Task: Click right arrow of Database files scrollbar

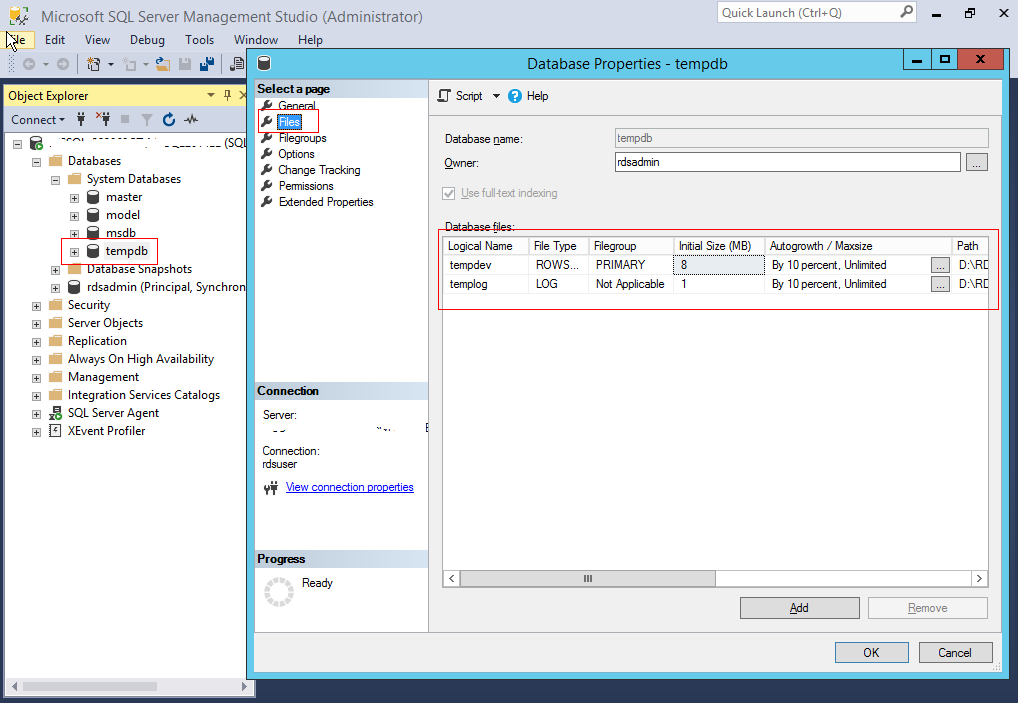Action: click(x=979, y=578)
